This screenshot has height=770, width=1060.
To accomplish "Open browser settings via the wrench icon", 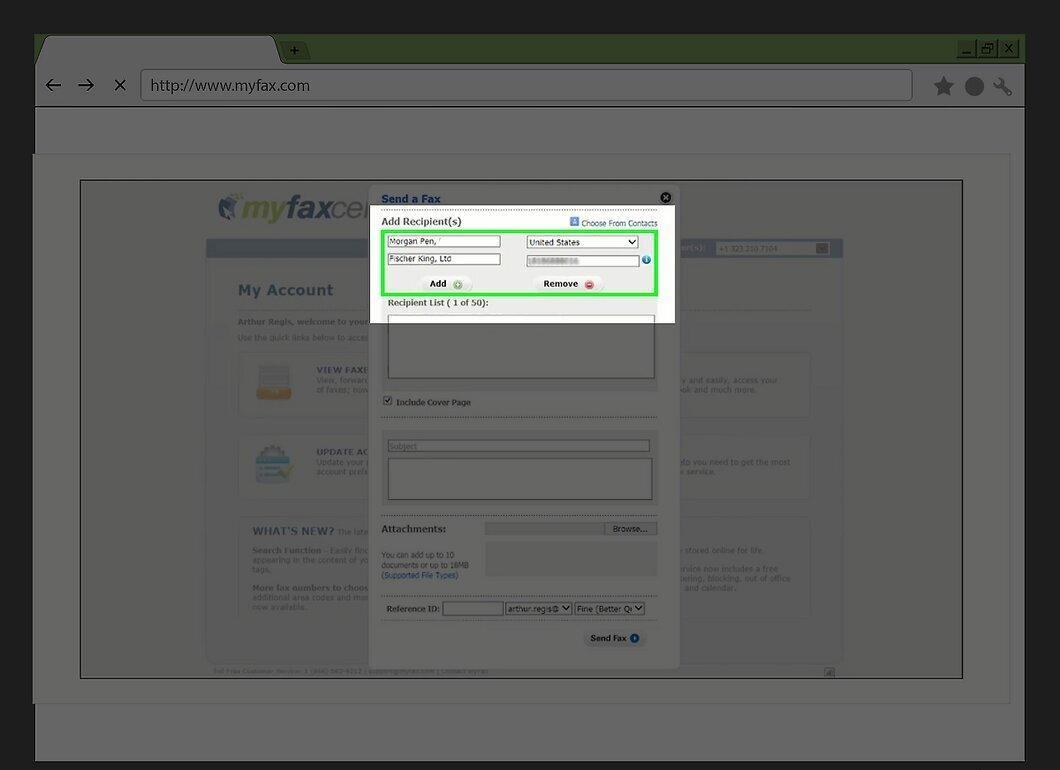I will (1003, 86).
